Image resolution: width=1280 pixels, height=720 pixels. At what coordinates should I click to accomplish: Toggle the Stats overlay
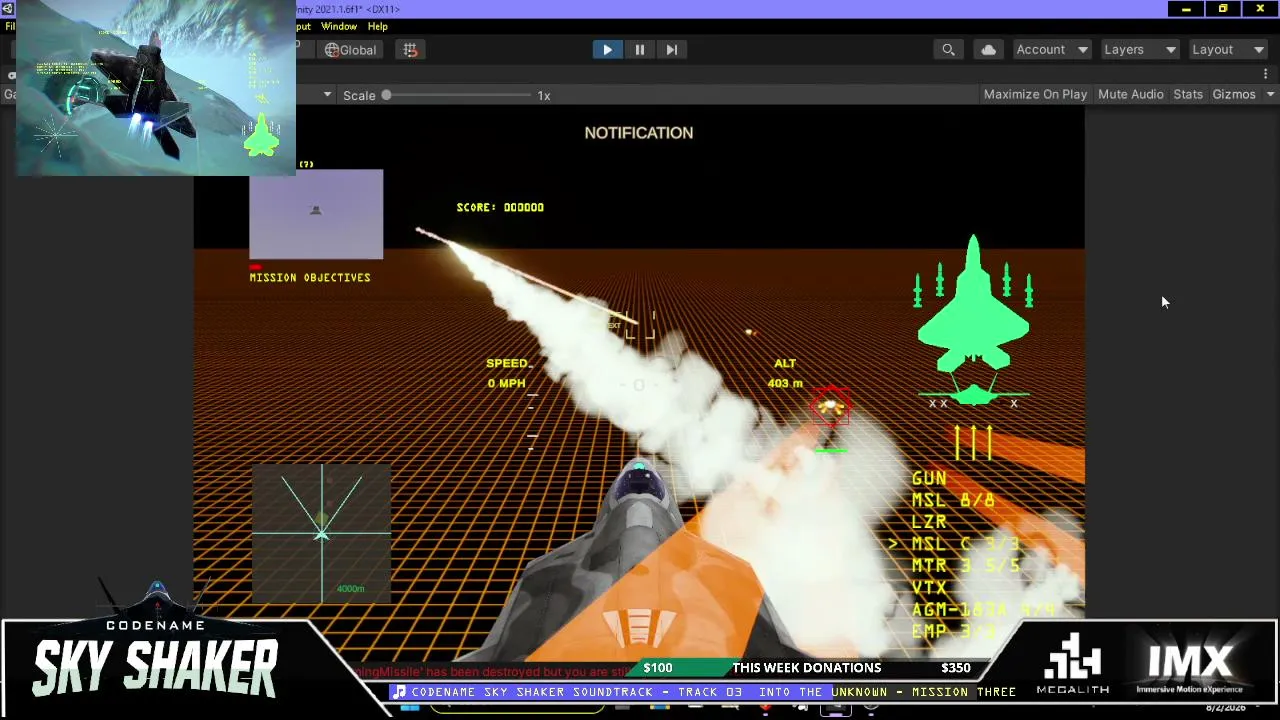[1188, 94]
